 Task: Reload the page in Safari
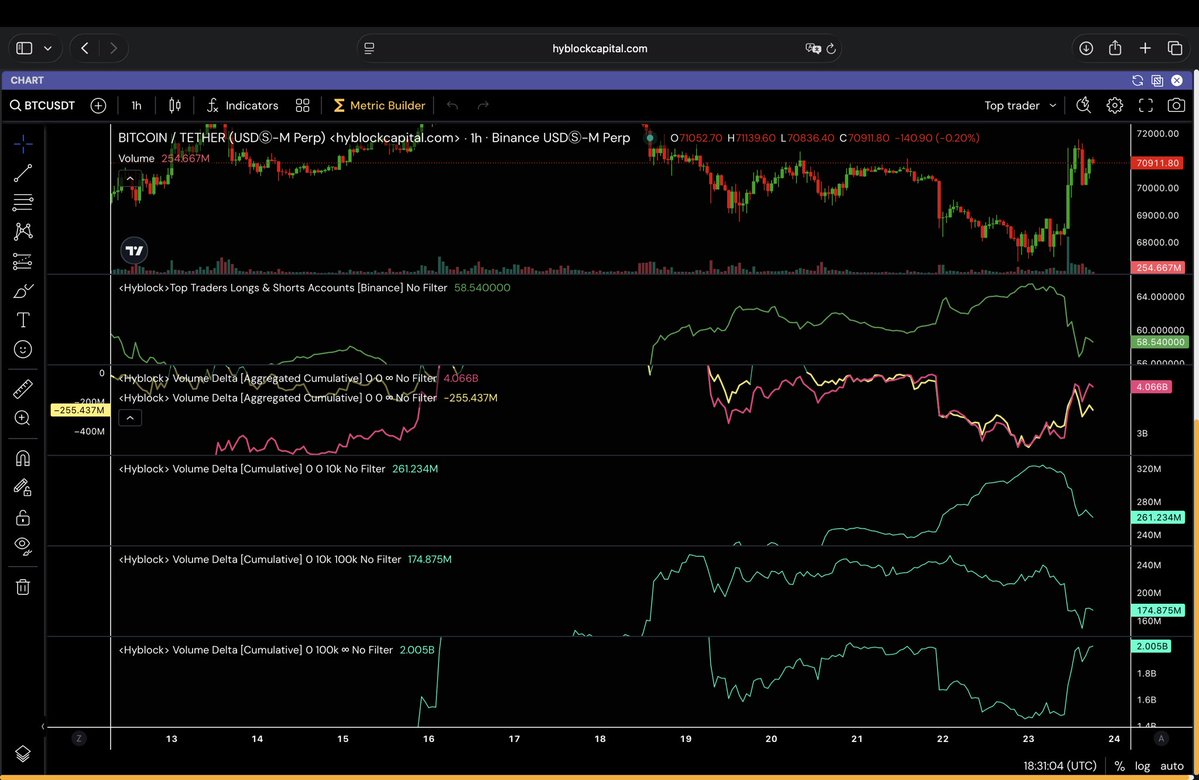[x=831, y=48]
